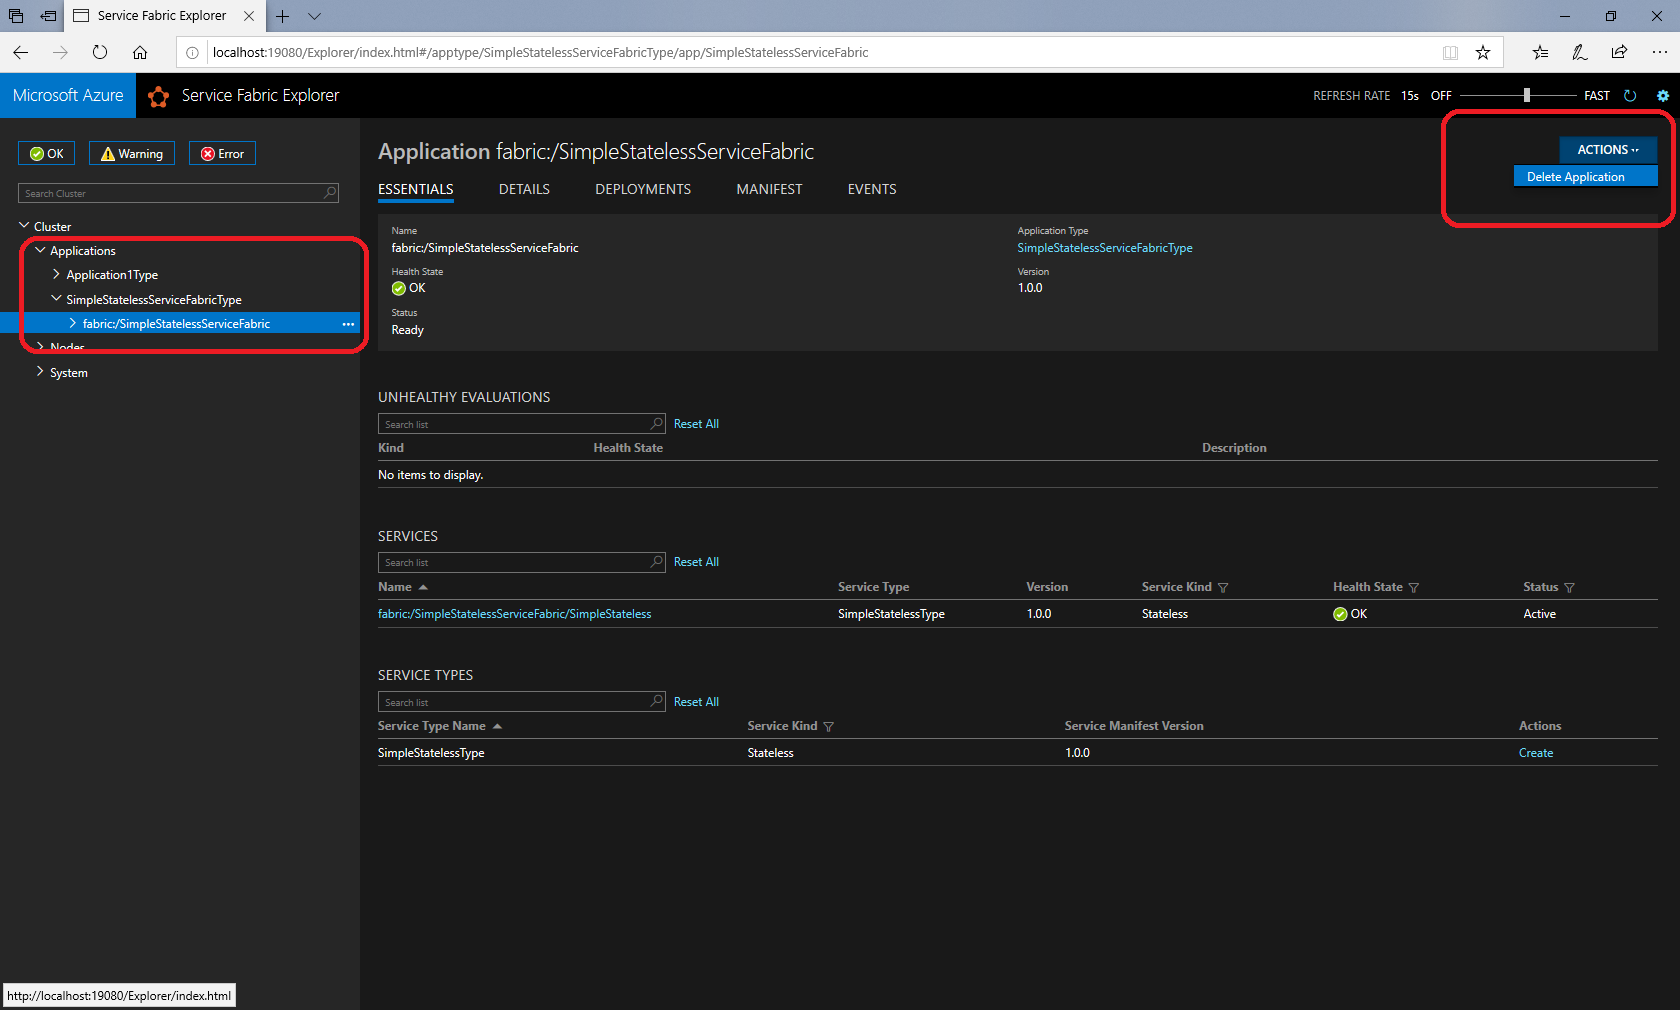Click Service Types search magnifier icon
This screenshot has width=1680, height=1012.
657,702
